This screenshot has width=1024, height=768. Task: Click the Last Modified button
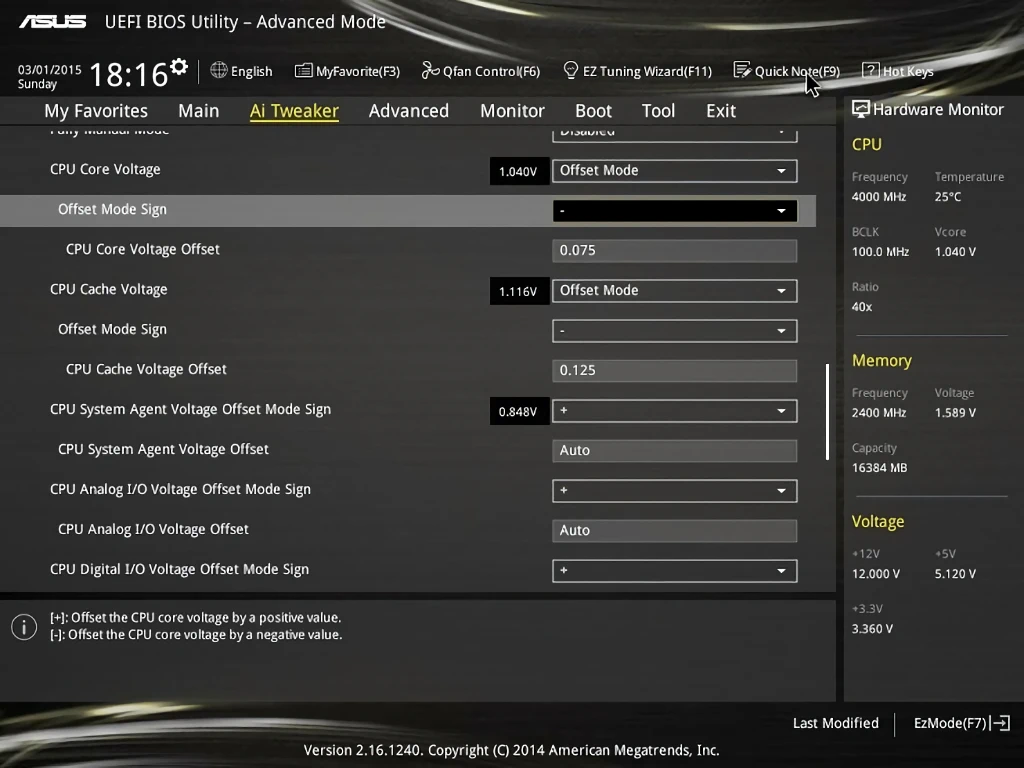point(835,723)
